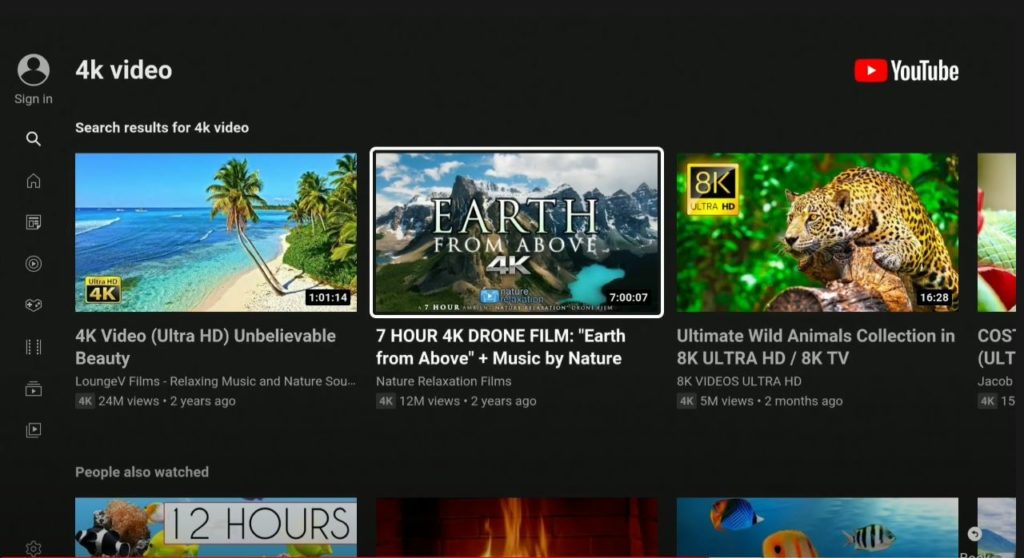
Task: Open the partially visible fourth search result
Action: pos(997,232)
